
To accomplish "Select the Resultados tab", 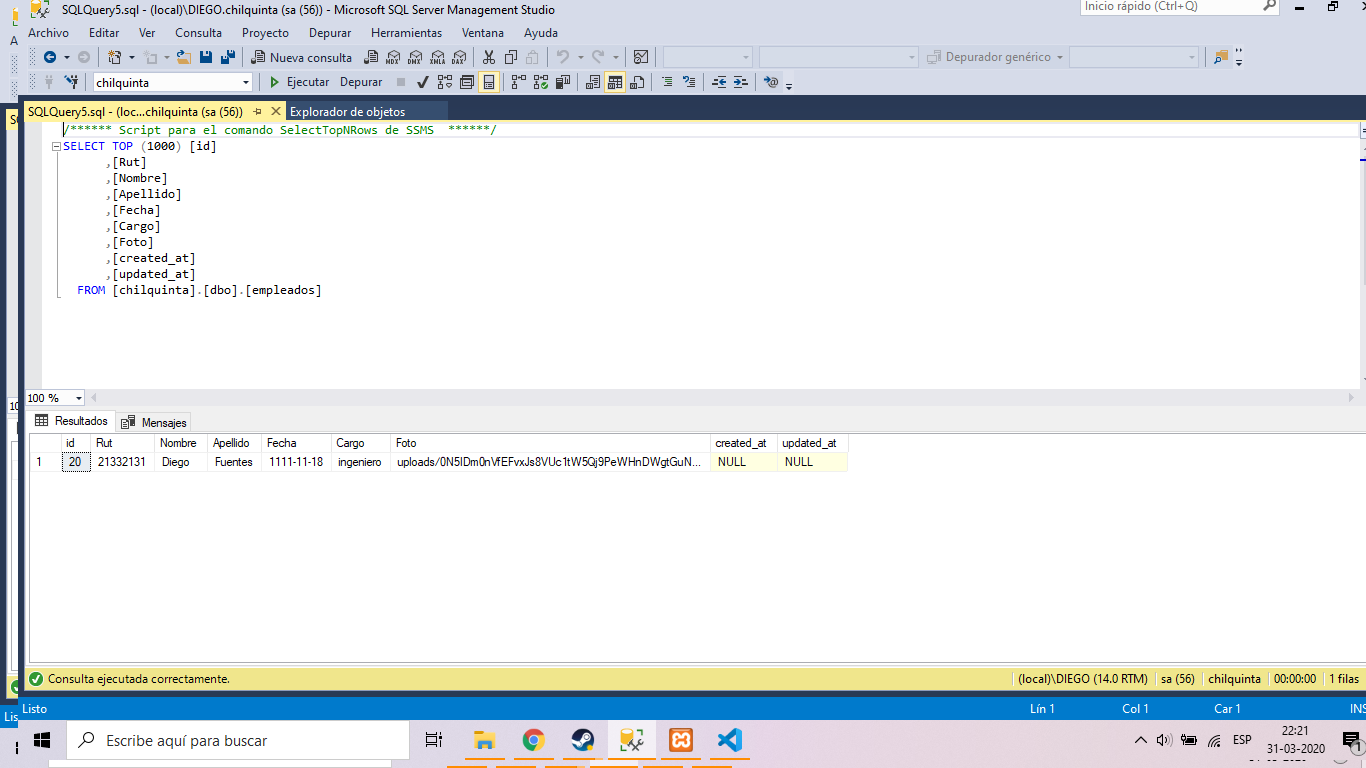I will point(71,421).
